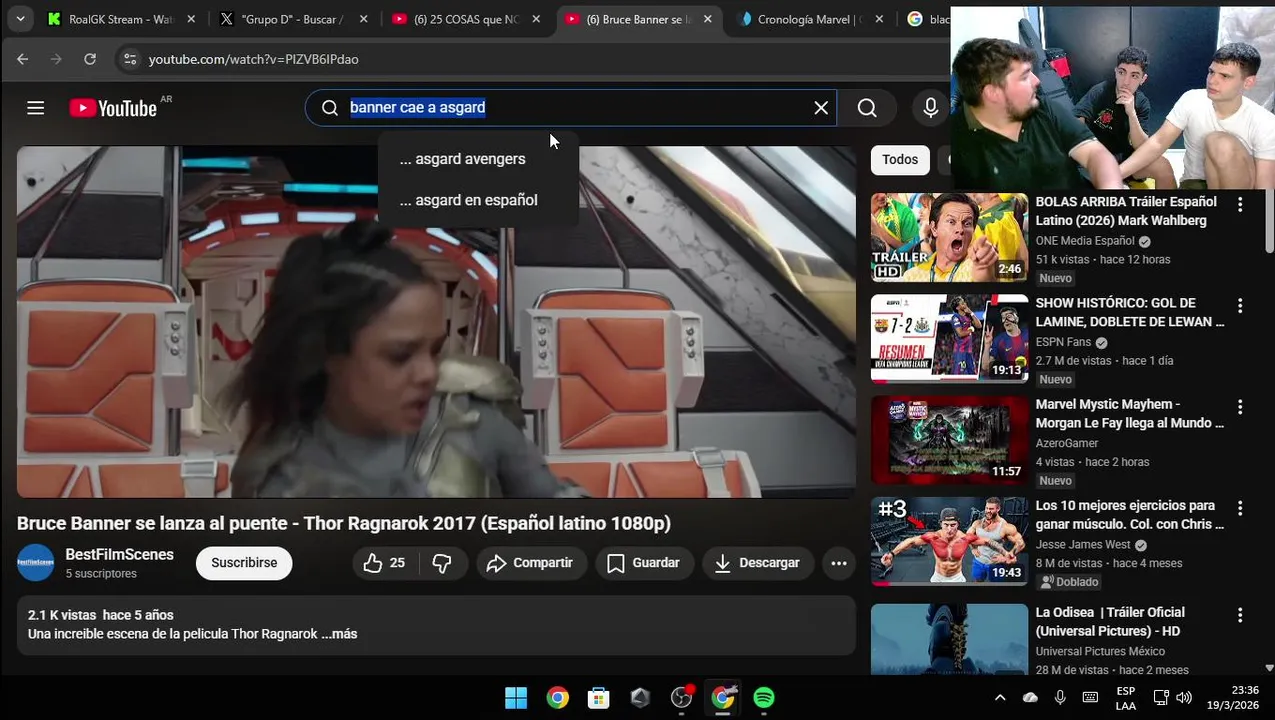
Task: Open volume control in system tray
Action: point(1184,698)
